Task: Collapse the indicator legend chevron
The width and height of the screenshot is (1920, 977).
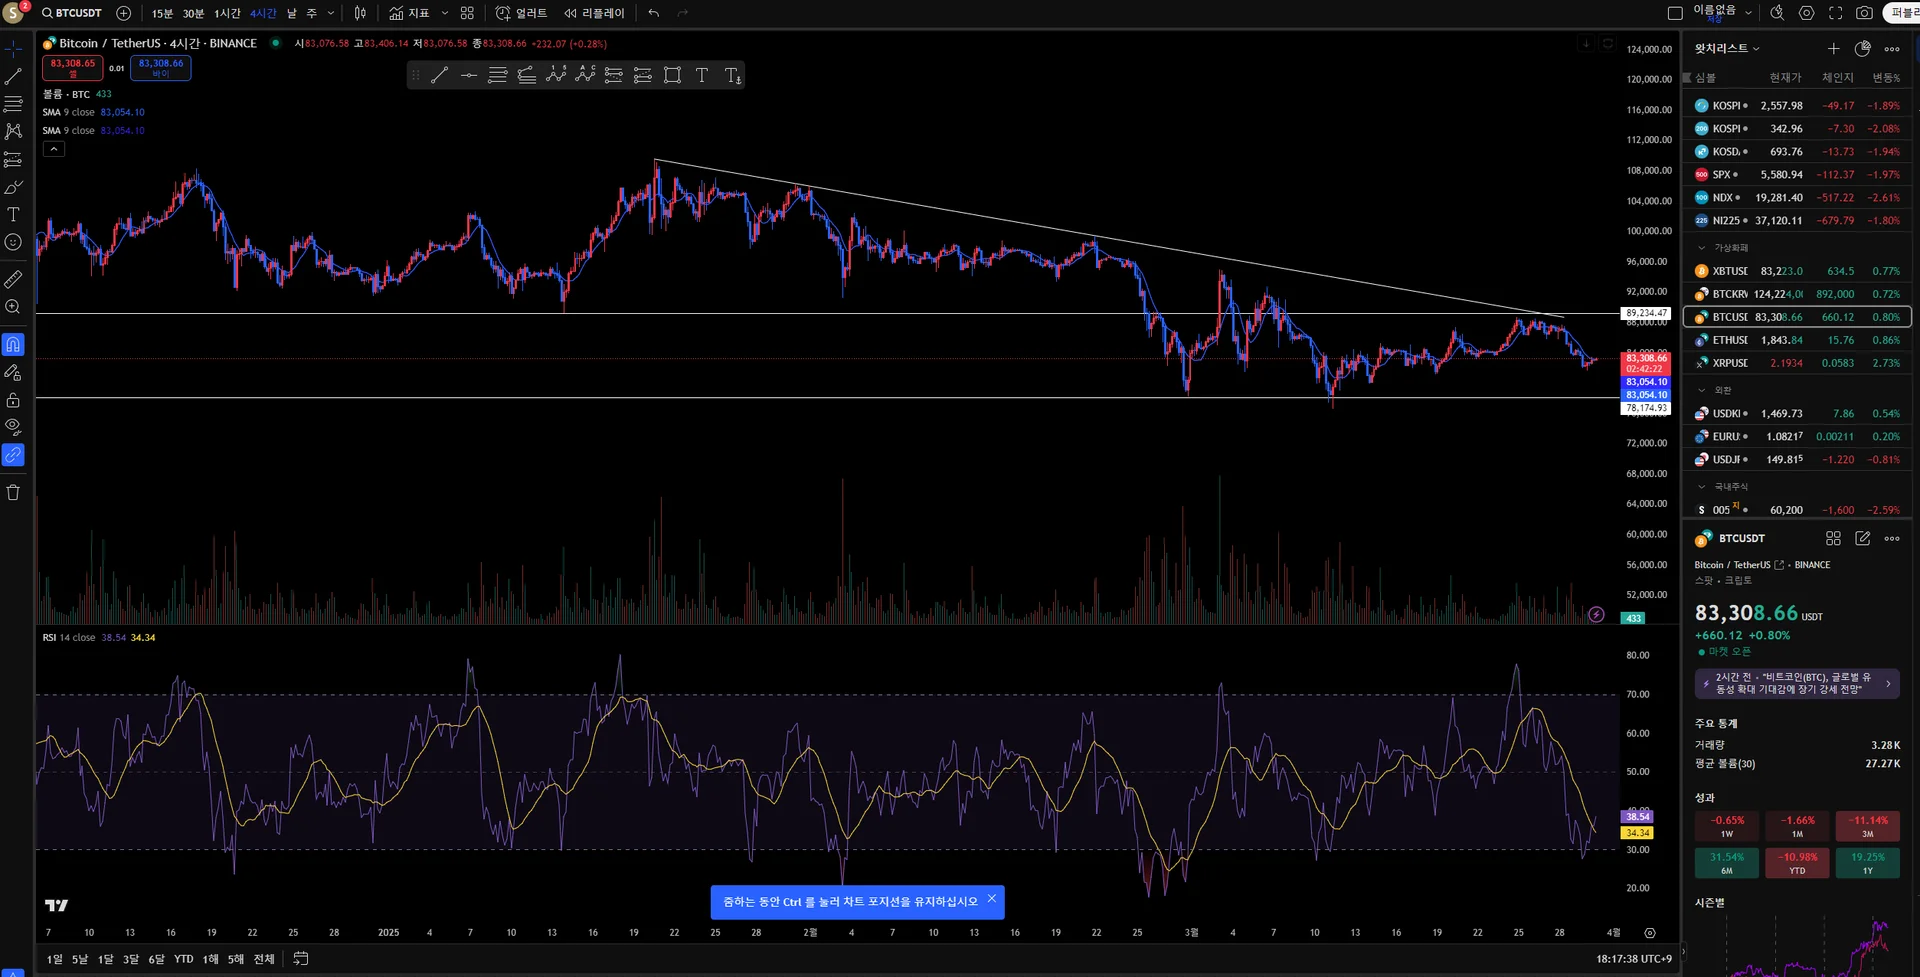Action: pyautogui.click(x=54, y=149)
